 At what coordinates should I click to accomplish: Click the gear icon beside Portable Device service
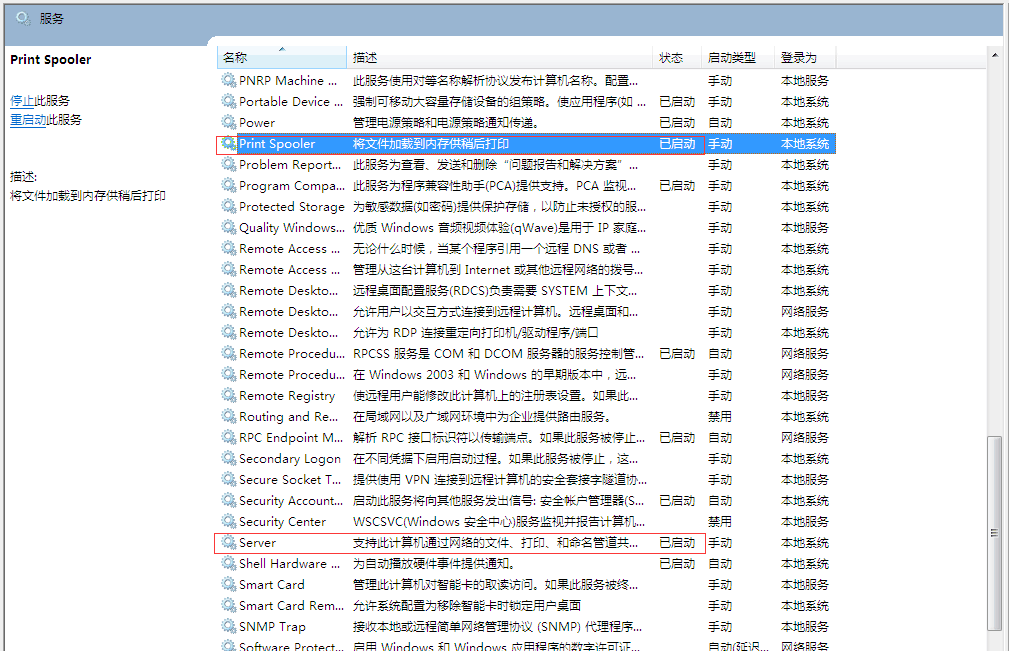228,101
